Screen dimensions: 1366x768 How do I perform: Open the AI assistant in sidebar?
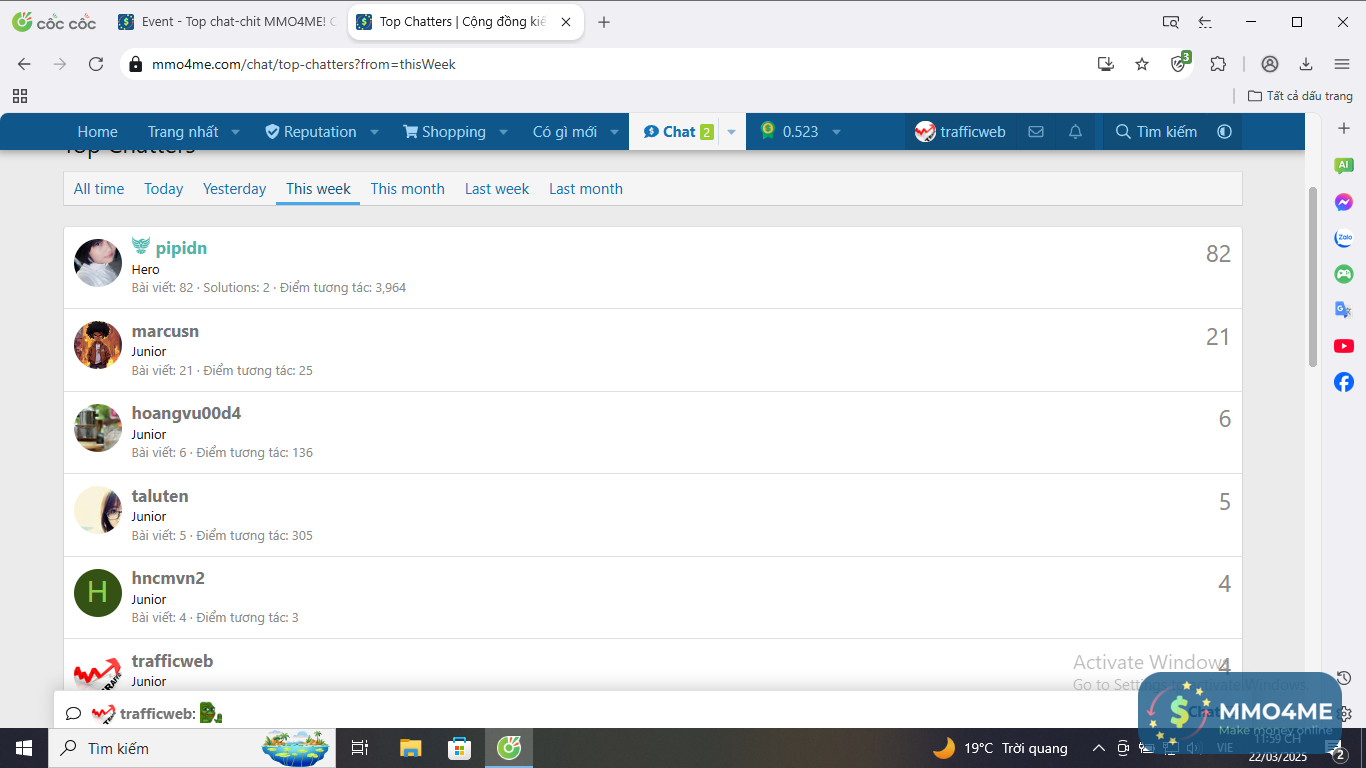tap(1344, 165)
